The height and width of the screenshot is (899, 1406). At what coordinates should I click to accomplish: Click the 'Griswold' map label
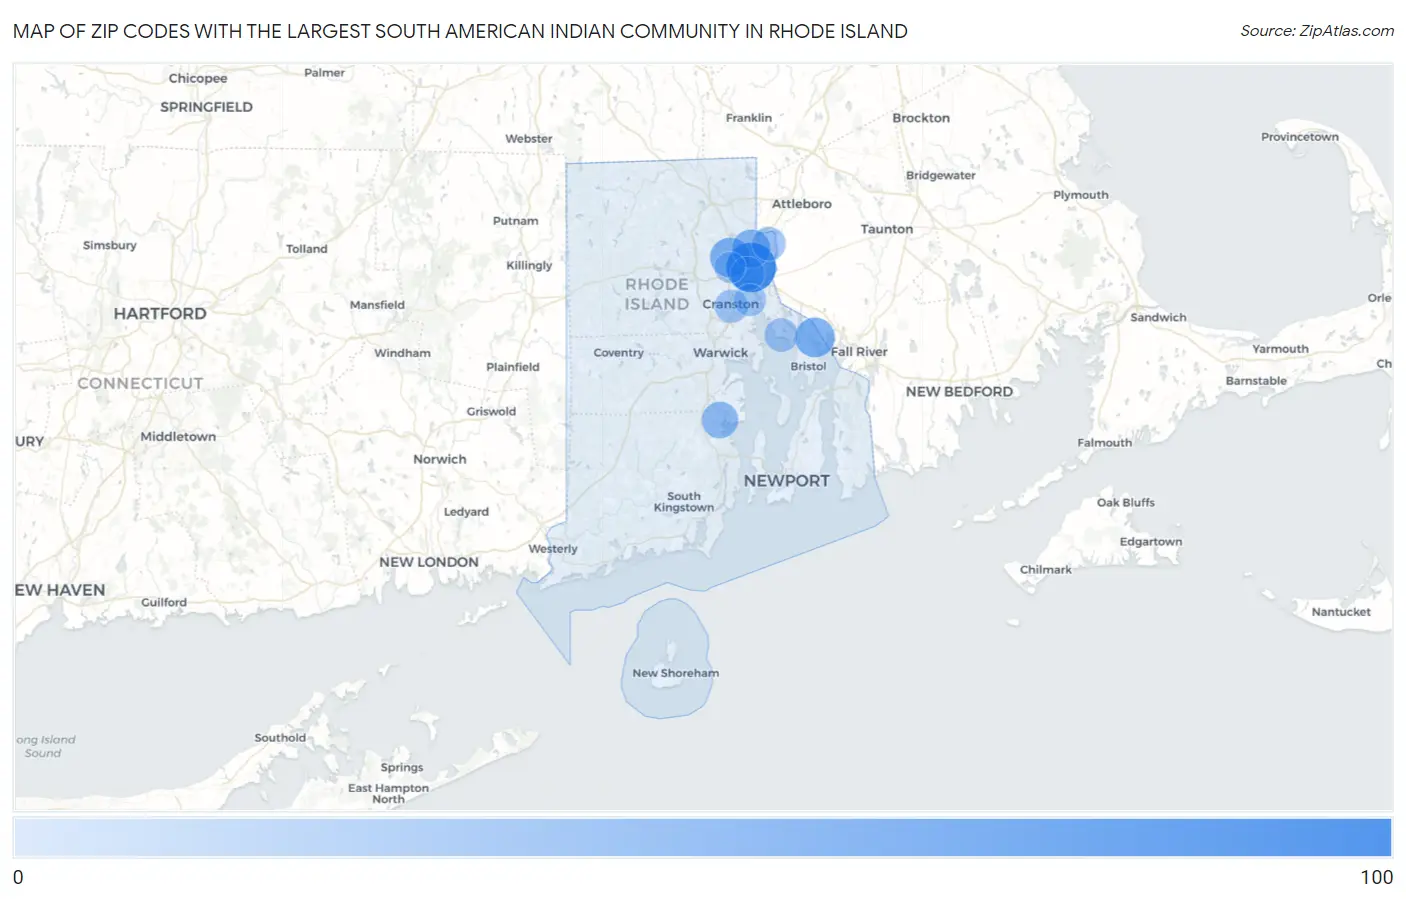[x=491, y=412]
